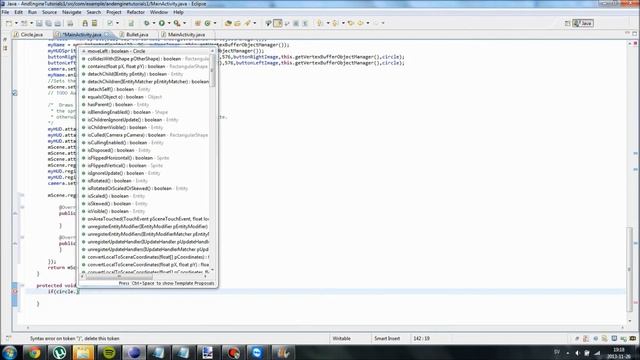The height and width of the screenshot is (360, 640).
Task: Open the External Tools dropdown arrow
Action: [184, 23]
